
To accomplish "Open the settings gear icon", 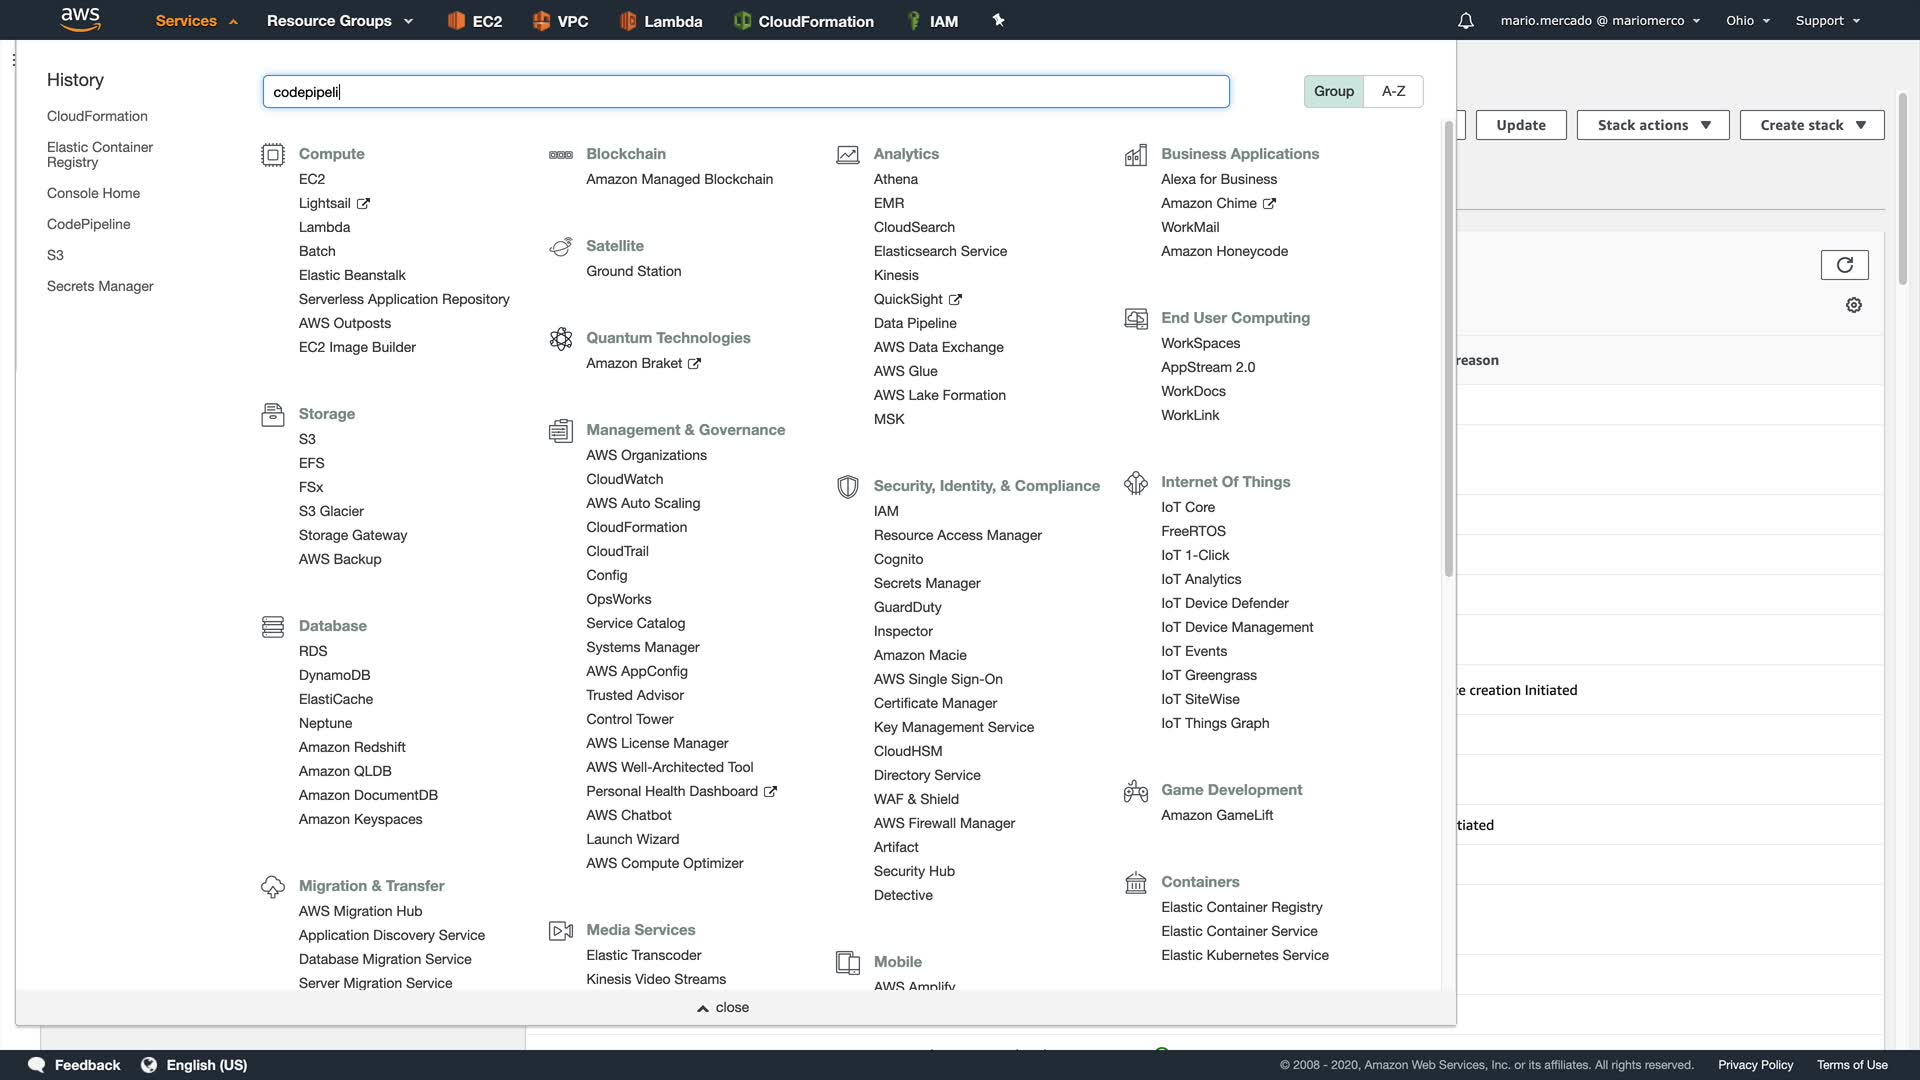I will tap(1853, 305).
